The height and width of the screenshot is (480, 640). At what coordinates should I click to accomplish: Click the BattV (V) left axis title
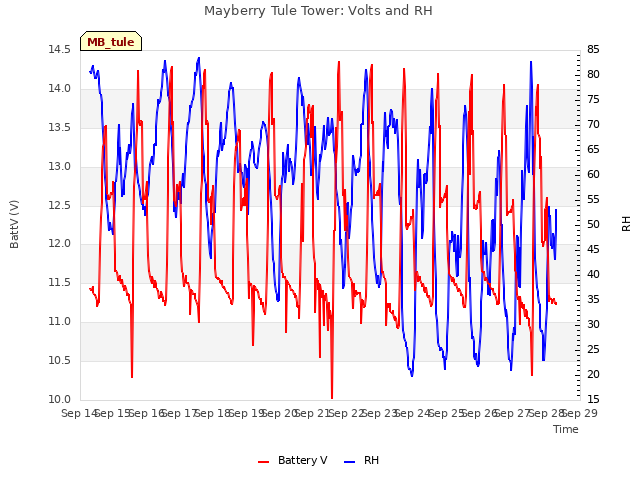[14, 224]
